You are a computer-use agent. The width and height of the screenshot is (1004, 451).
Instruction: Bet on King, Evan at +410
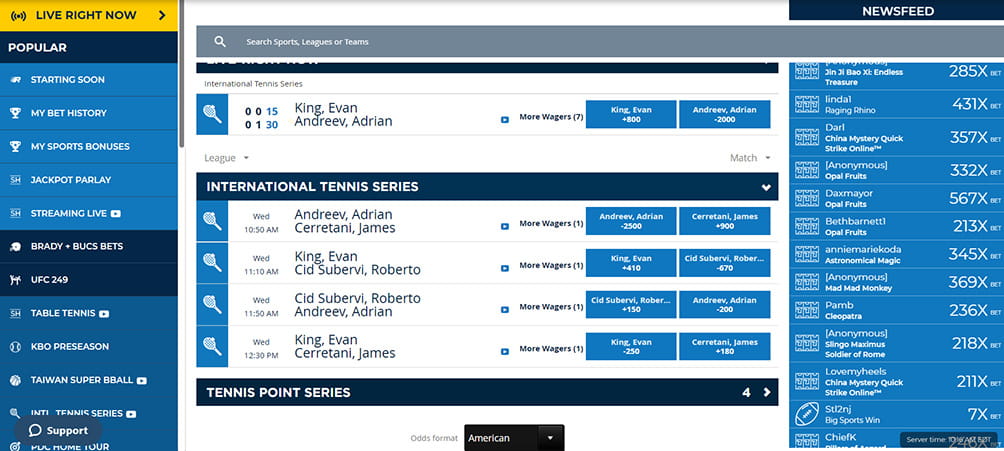click(x=631, y=263)
